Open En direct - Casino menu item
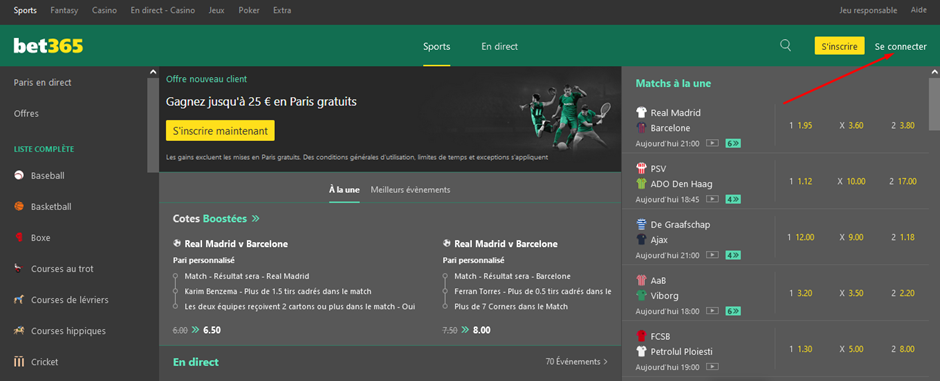The height and width of the screenshot is (381, 940). 162,10
